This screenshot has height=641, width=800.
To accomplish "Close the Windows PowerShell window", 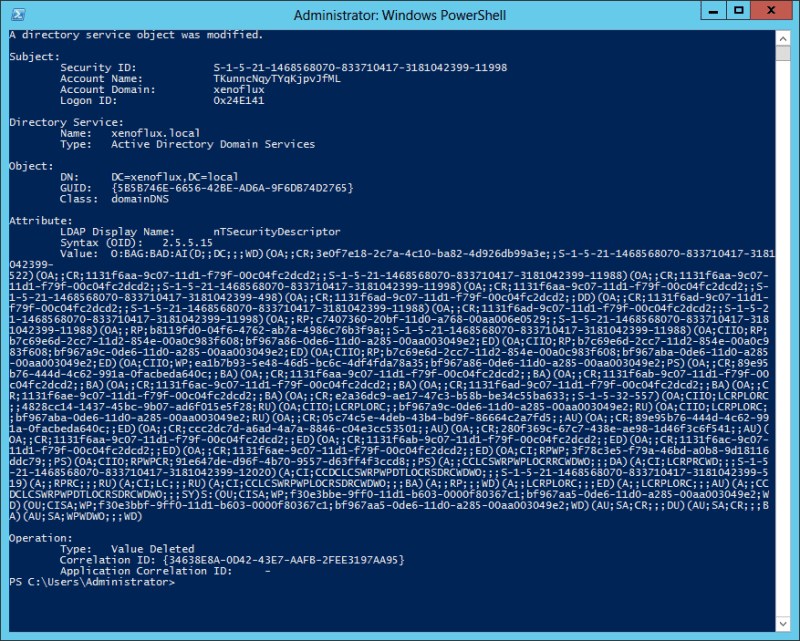I will 771,11.
